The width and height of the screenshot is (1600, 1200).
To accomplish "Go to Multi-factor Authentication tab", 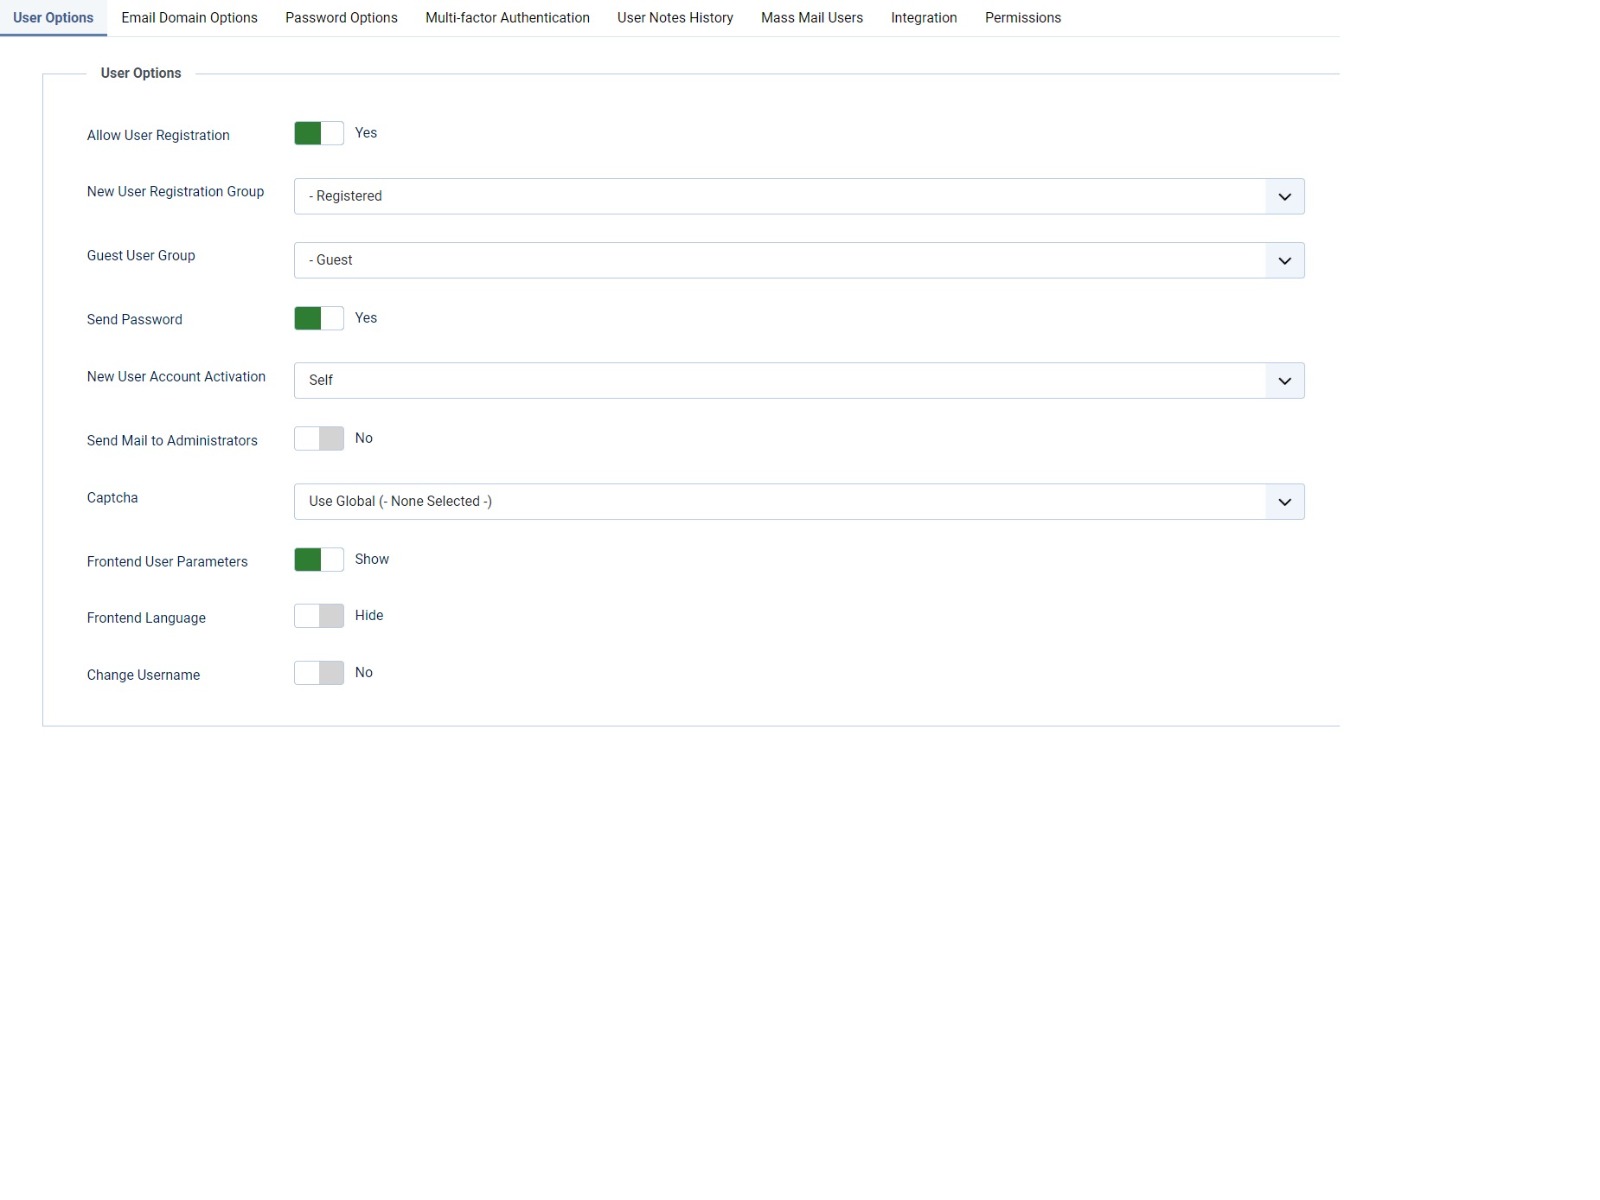I will point(507,18).
